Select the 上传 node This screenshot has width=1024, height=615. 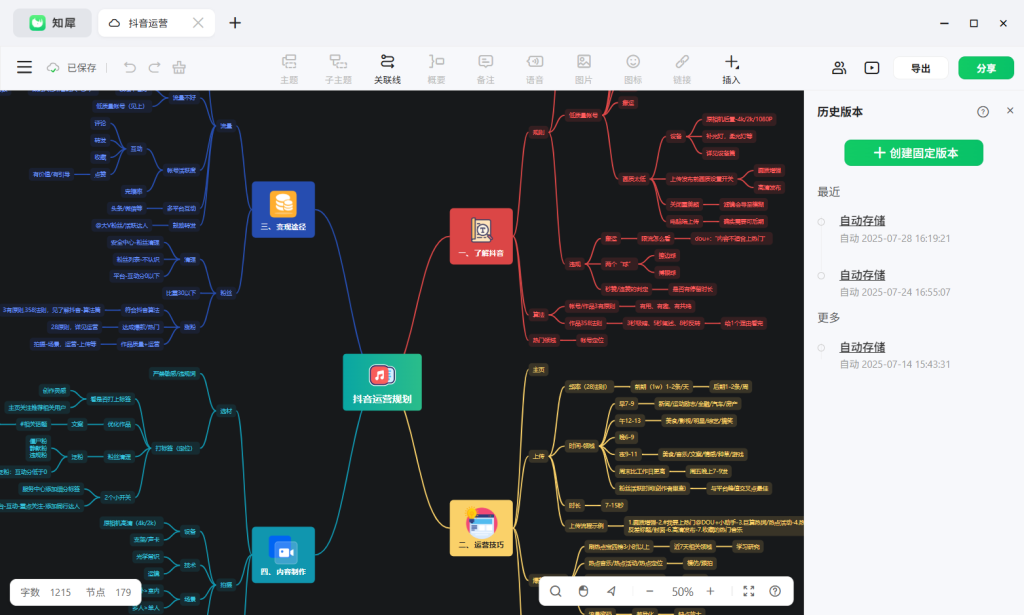(539, 456)
